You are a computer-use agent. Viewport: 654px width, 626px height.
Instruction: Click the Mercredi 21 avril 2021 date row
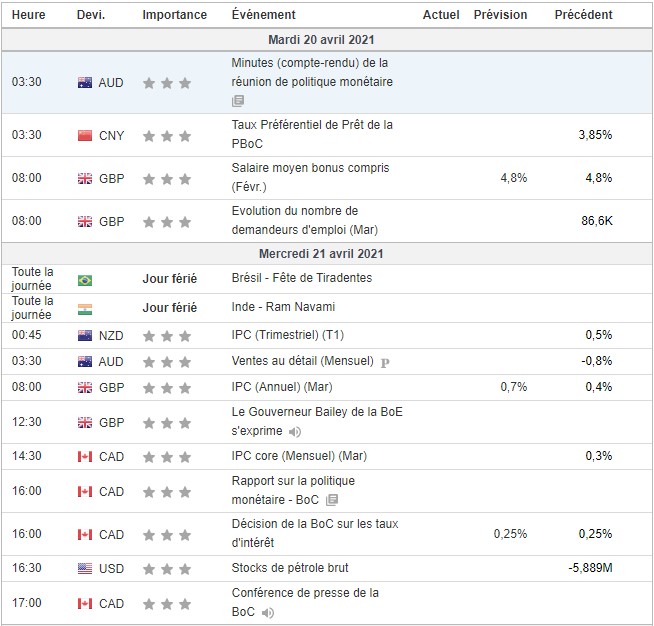(x=326, y=255)
